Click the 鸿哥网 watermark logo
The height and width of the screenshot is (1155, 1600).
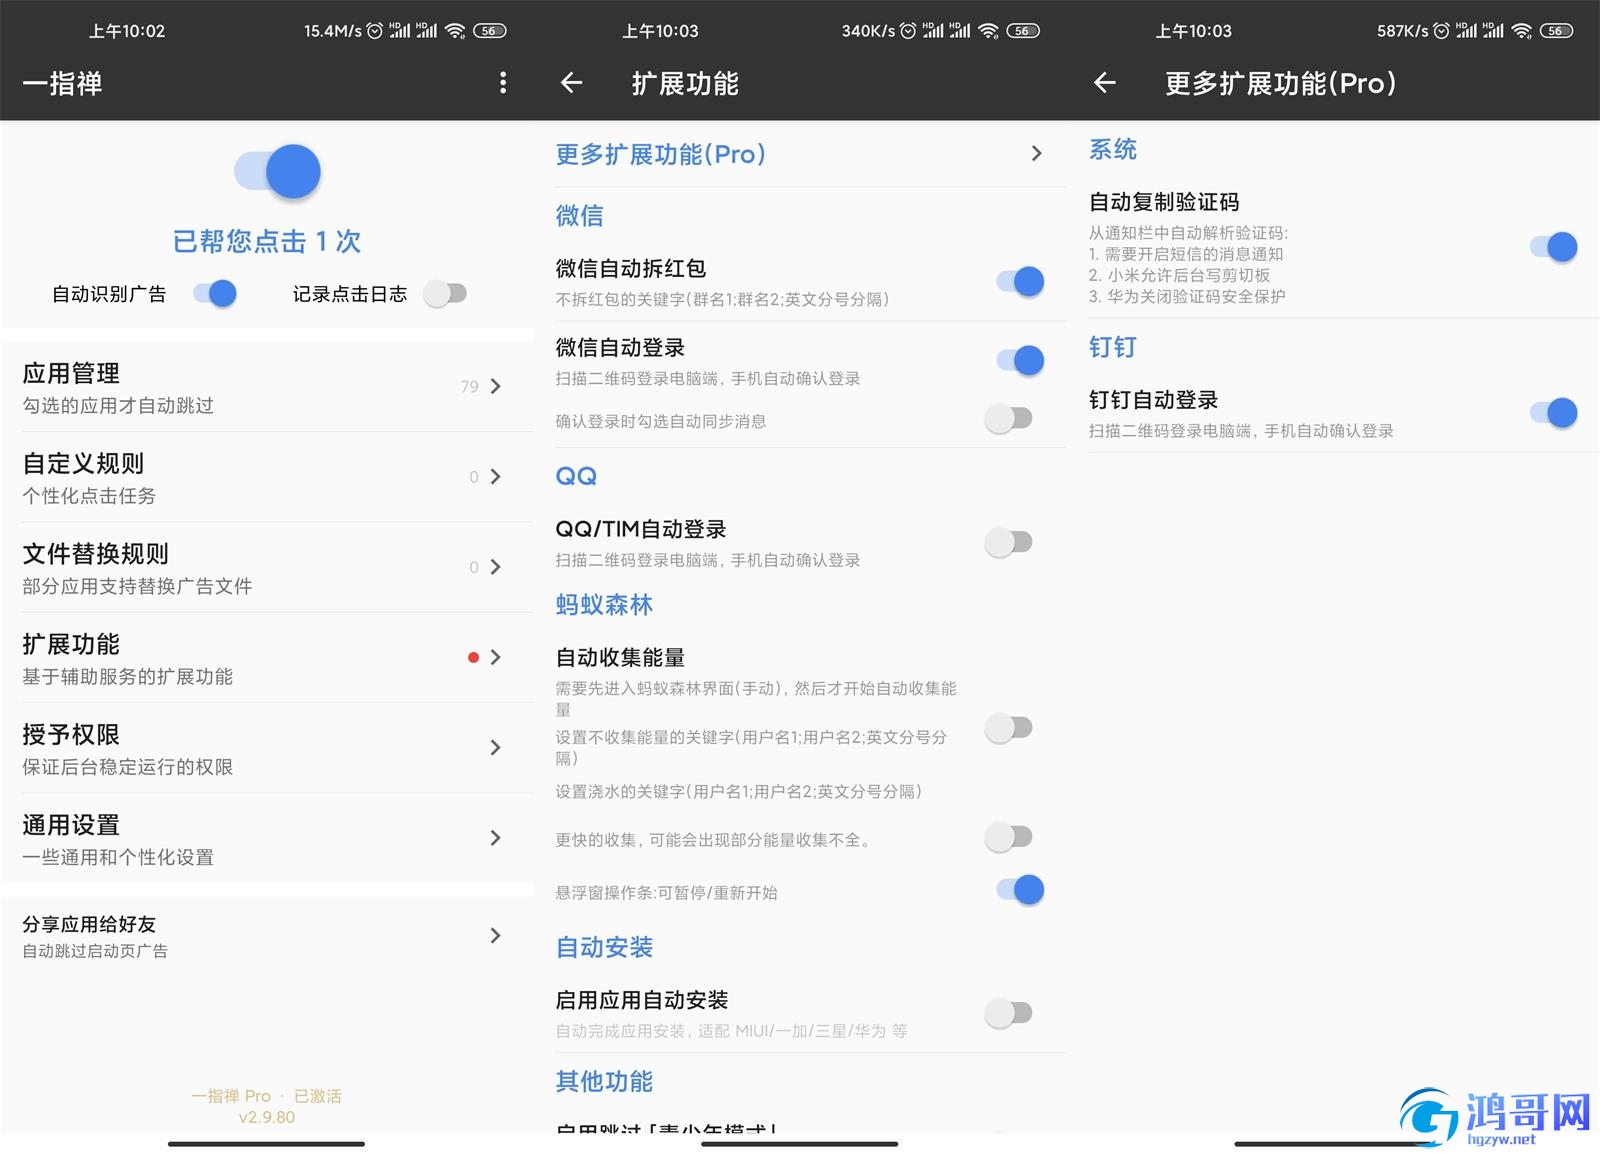[1495, 1118]
